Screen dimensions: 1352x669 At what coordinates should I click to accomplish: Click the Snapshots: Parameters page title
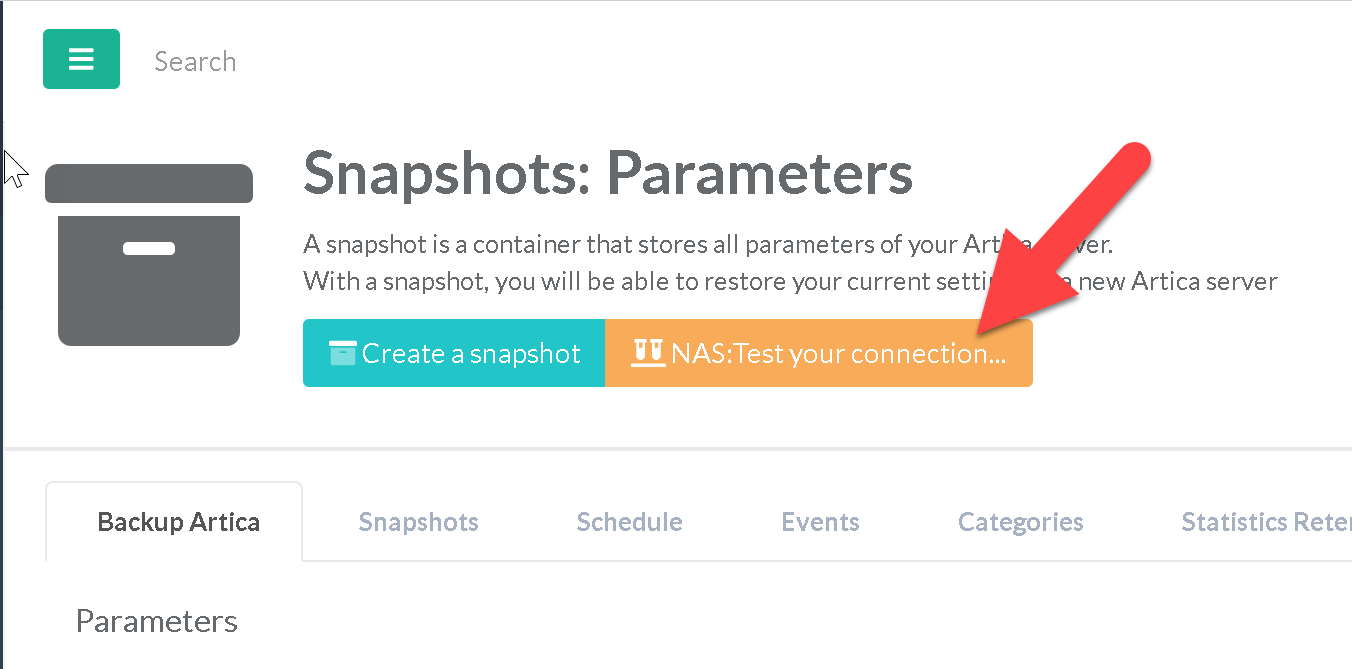607,172
